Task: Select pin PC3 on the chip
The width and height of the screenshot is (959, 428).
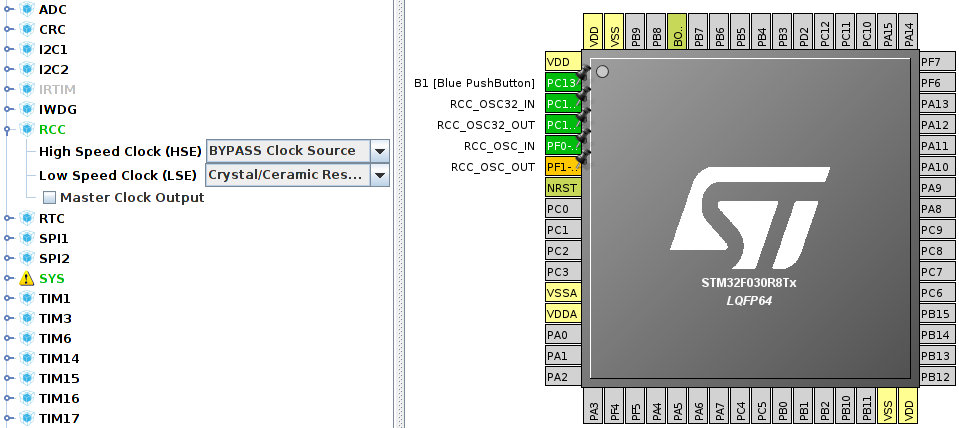Action: click(x=563, y=271)
